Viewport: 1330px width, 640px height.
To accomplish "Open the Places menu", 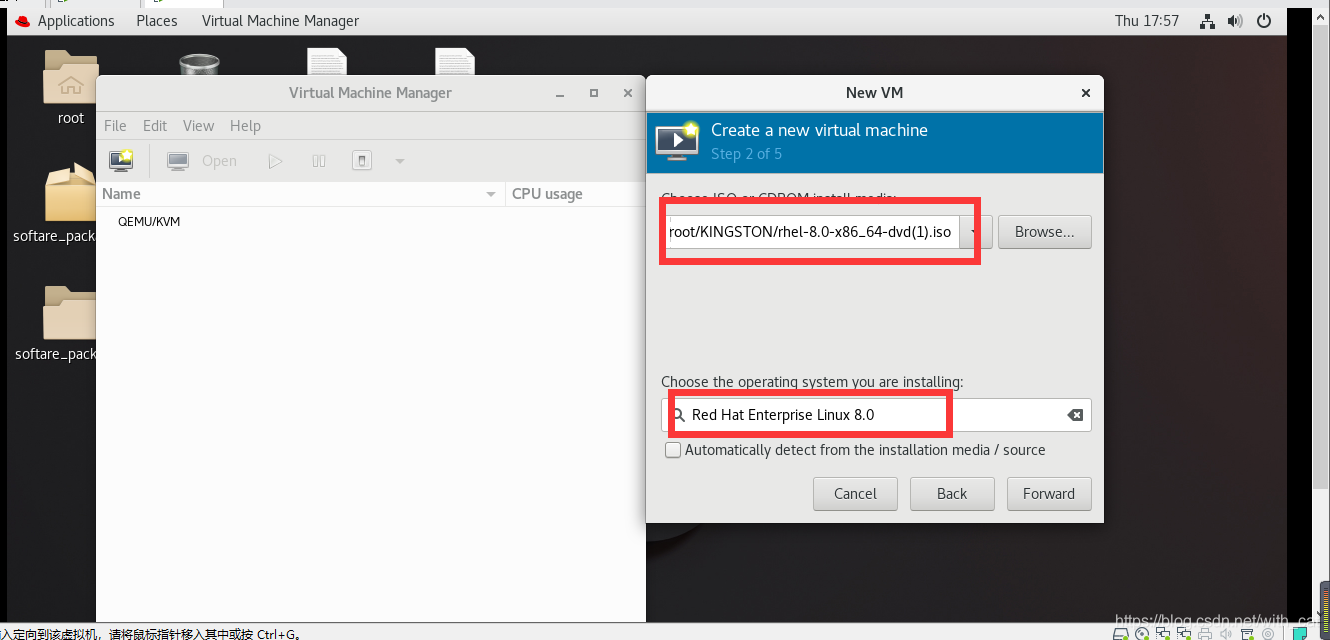I will (x=157, y=20).
